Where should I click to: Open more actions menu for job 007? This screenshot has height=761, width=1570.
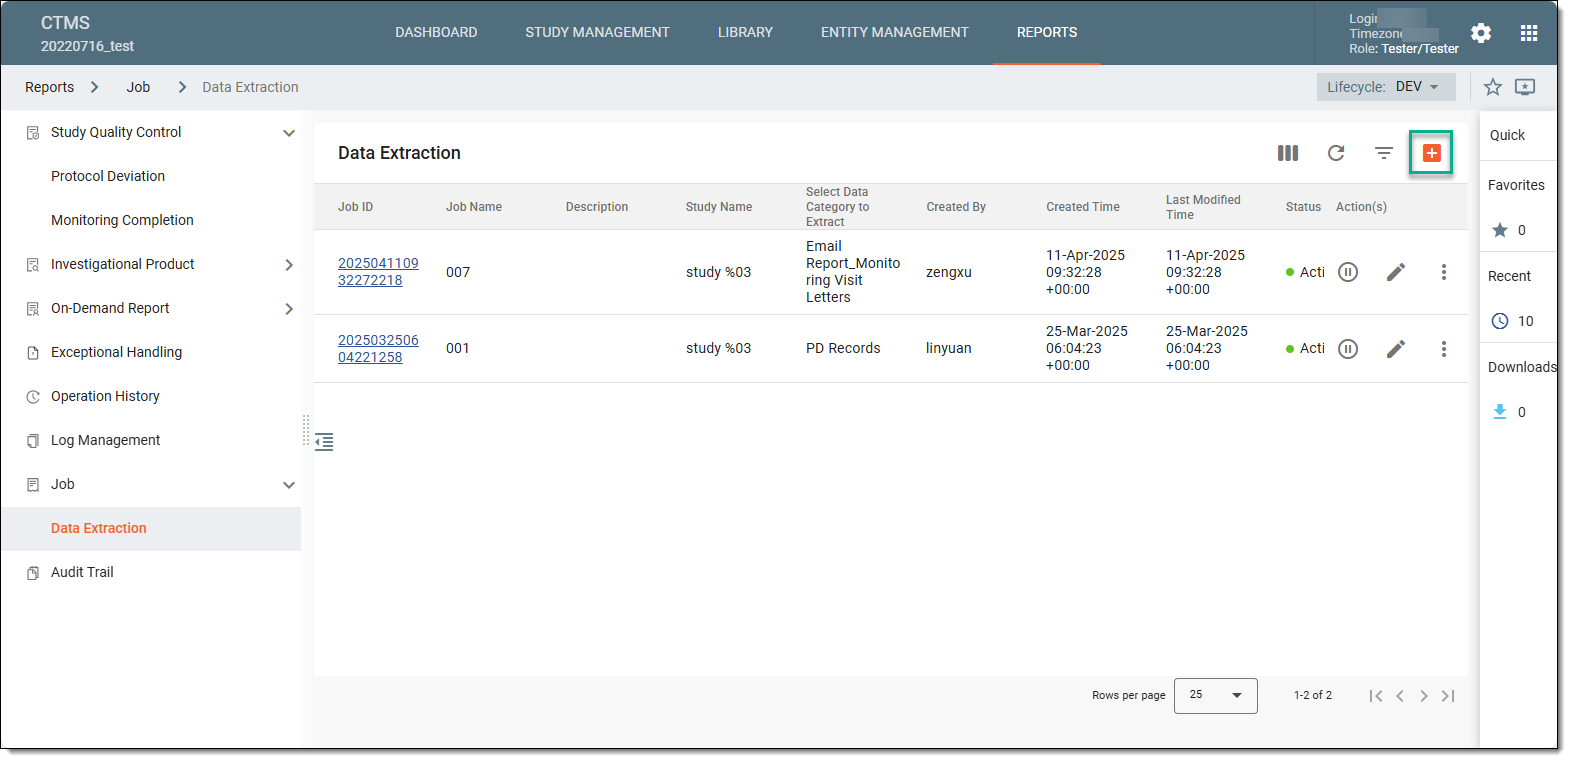(x=1443, y=272)
